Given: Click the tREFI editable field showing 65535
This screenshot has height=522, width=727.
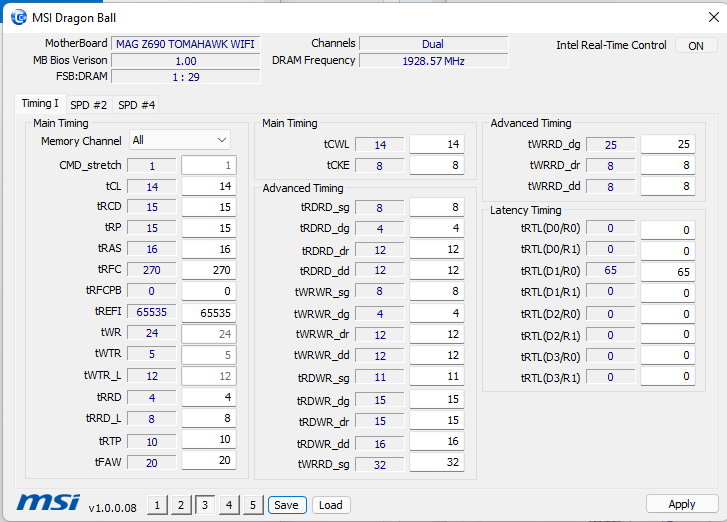Looking at the screenshot, I should pyautogui.click(x=209, y=313).
